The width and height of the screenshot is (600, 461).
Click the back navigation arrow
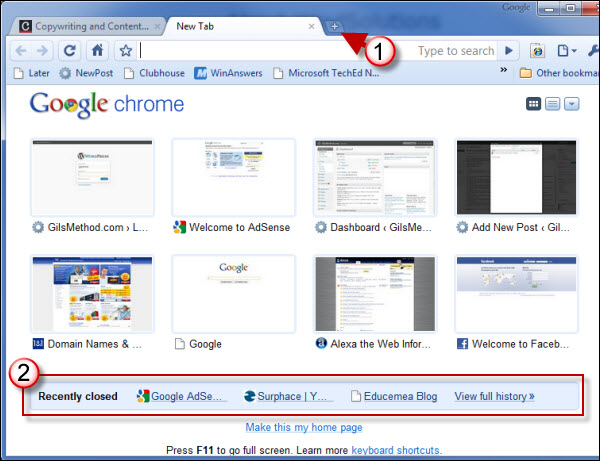22,50
